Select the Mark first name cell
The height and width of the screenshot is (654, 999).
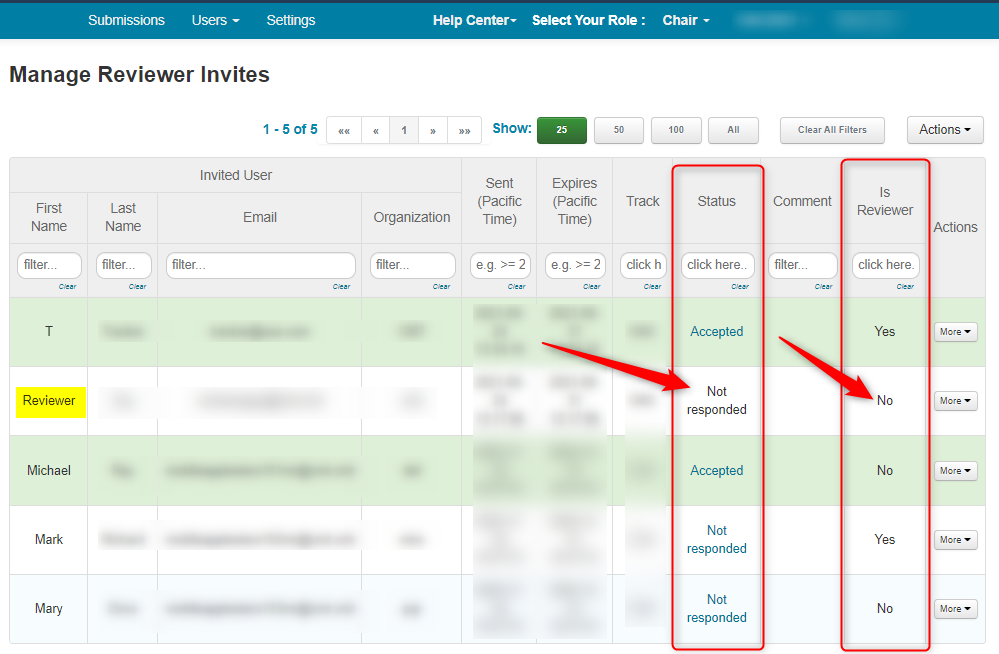49,540
